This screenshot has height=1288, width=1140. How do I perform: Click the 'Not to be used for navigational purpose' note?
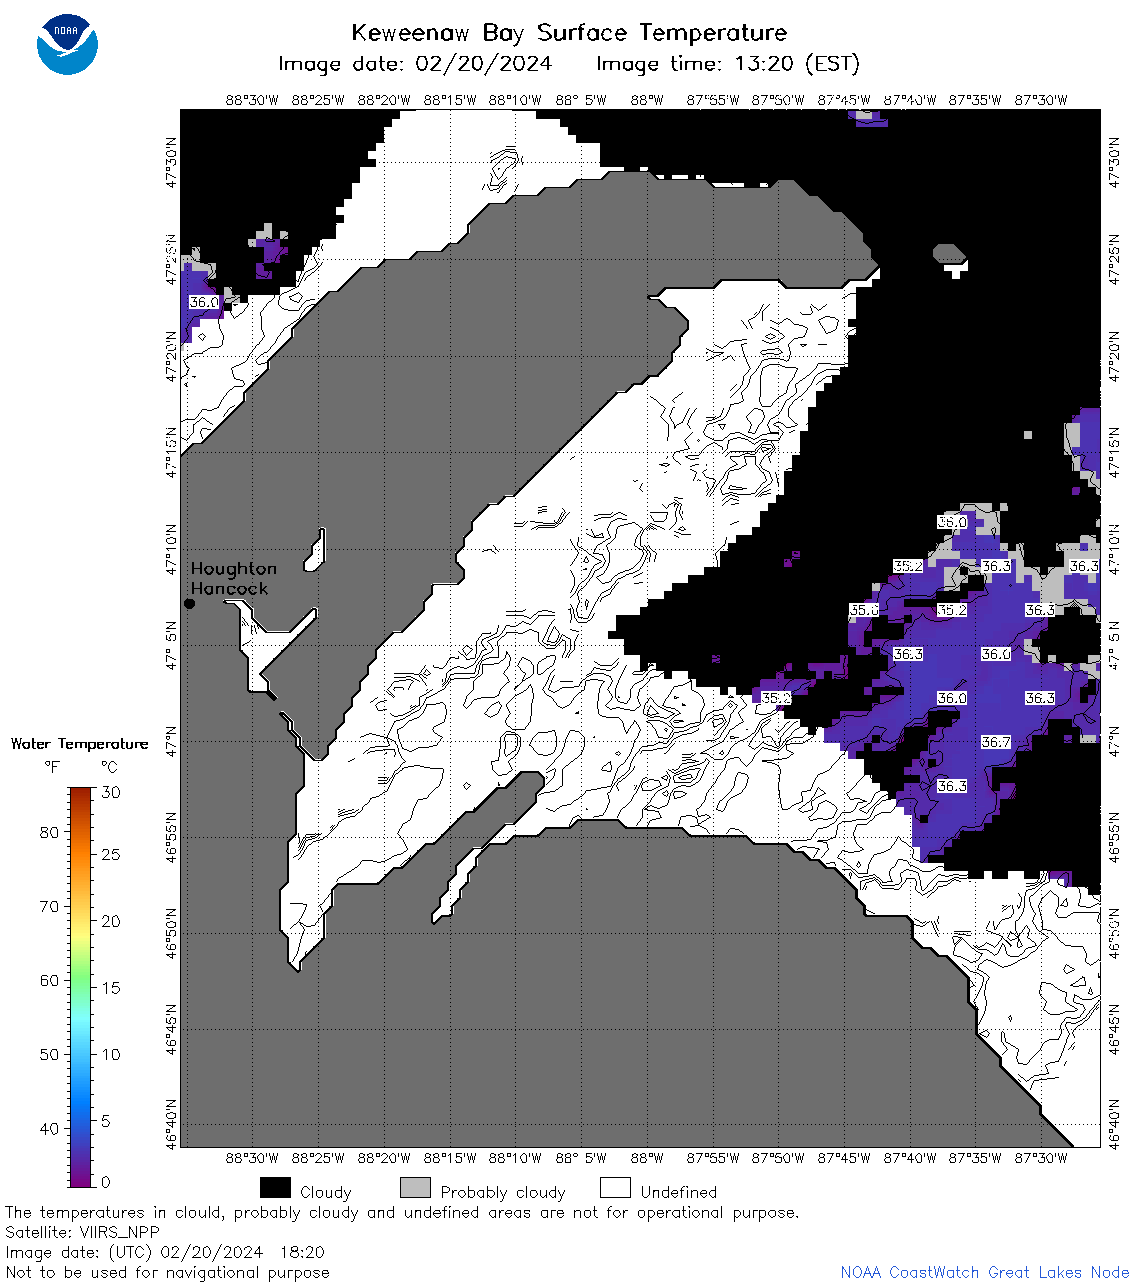pyautogui.click(x=167, y=1272)
